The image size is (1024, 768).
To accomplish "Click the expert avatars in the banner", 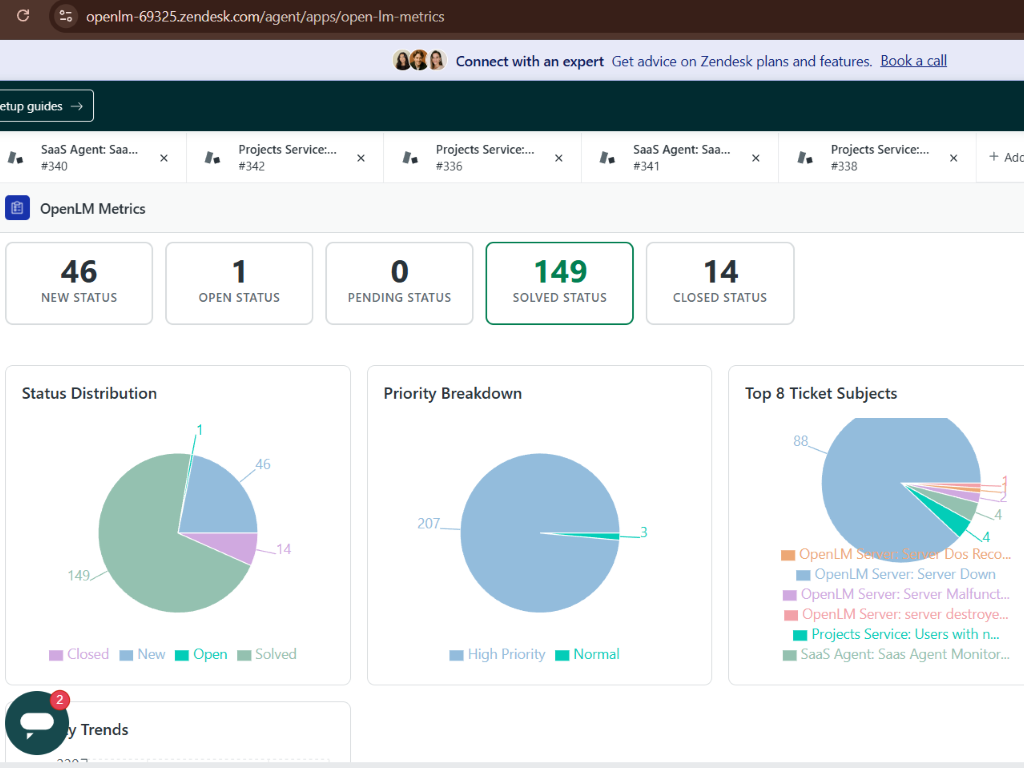I will point(419,60).
